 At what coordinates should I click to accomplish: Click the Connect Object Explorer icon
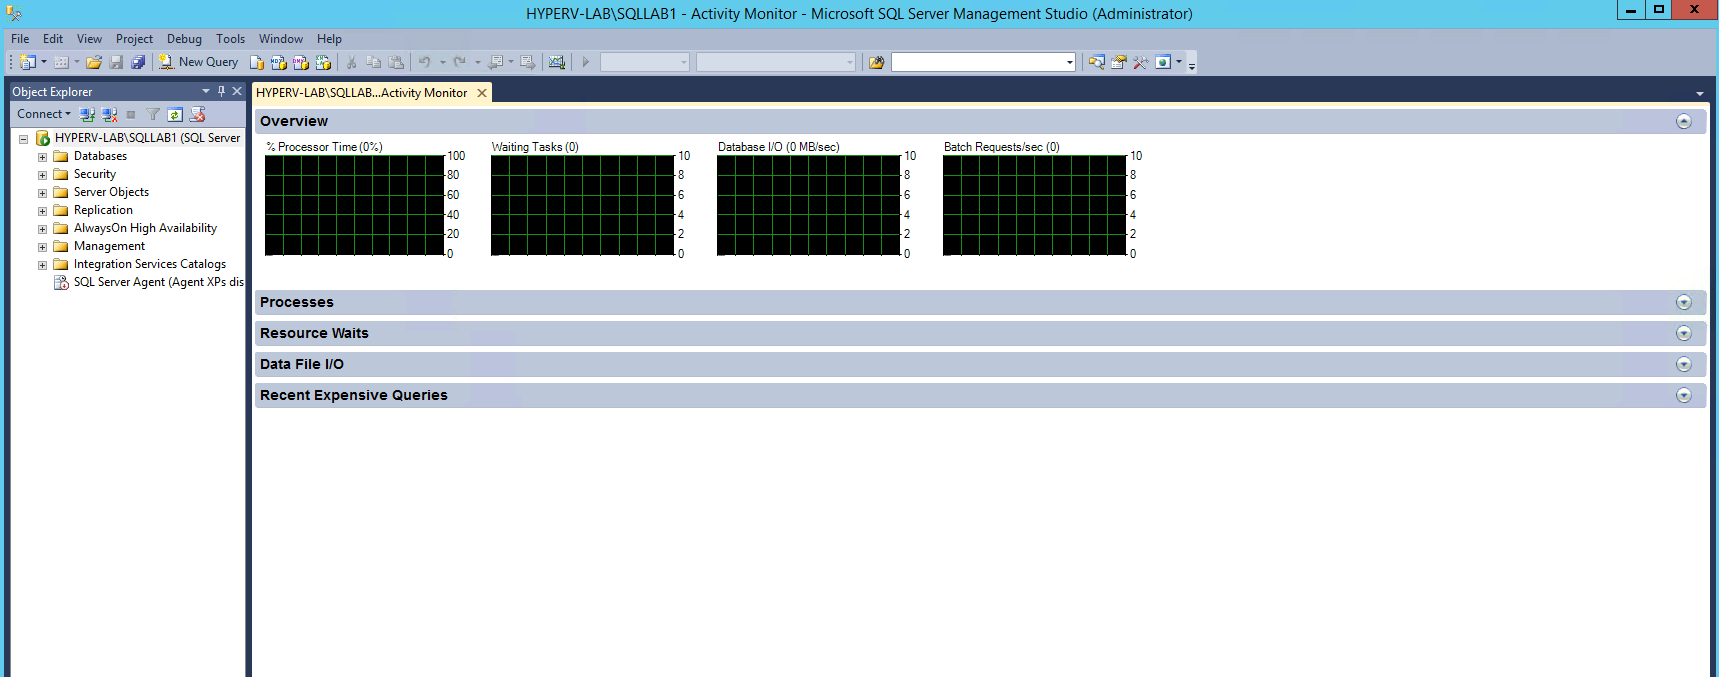pyautogui.click(x=87, y=114)
